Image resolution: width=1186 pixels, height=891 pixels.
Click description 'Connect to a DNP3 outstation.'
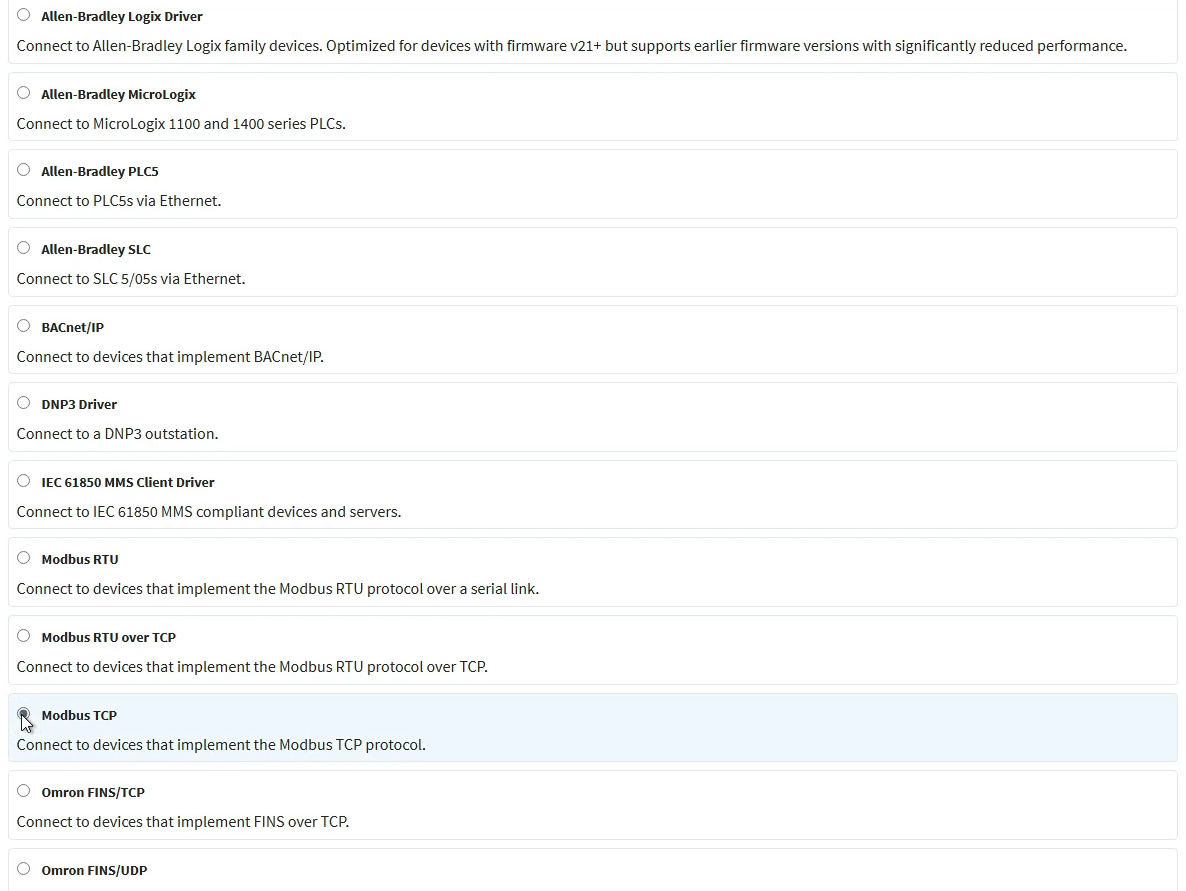point(117,434)
